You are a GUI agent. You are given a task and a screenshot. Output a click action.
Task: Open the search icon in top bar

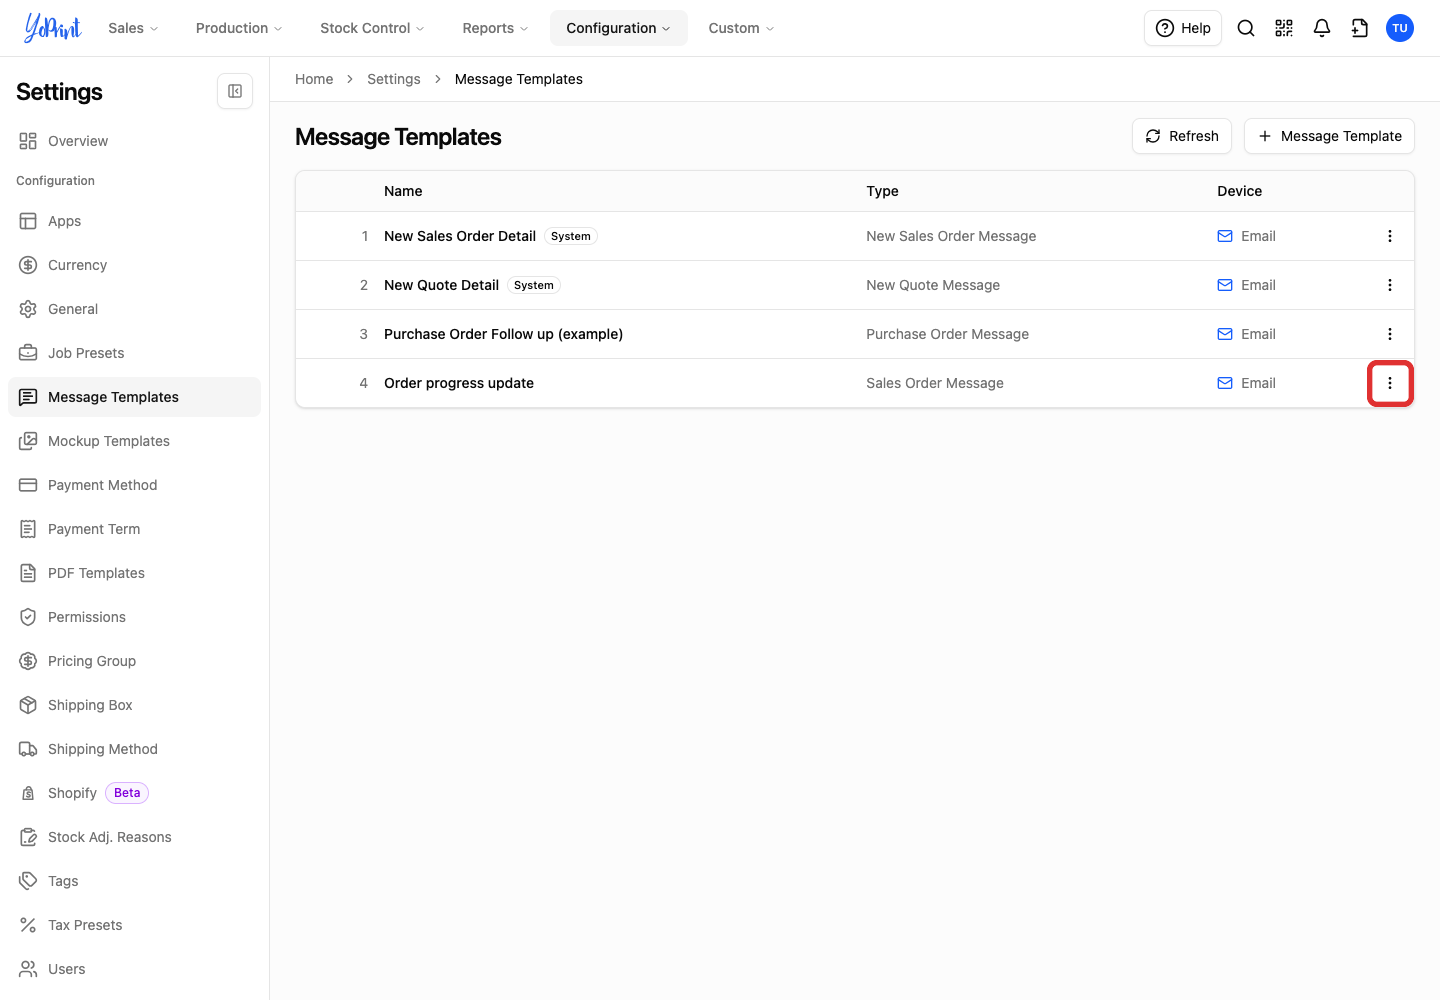pos(1246,28)
